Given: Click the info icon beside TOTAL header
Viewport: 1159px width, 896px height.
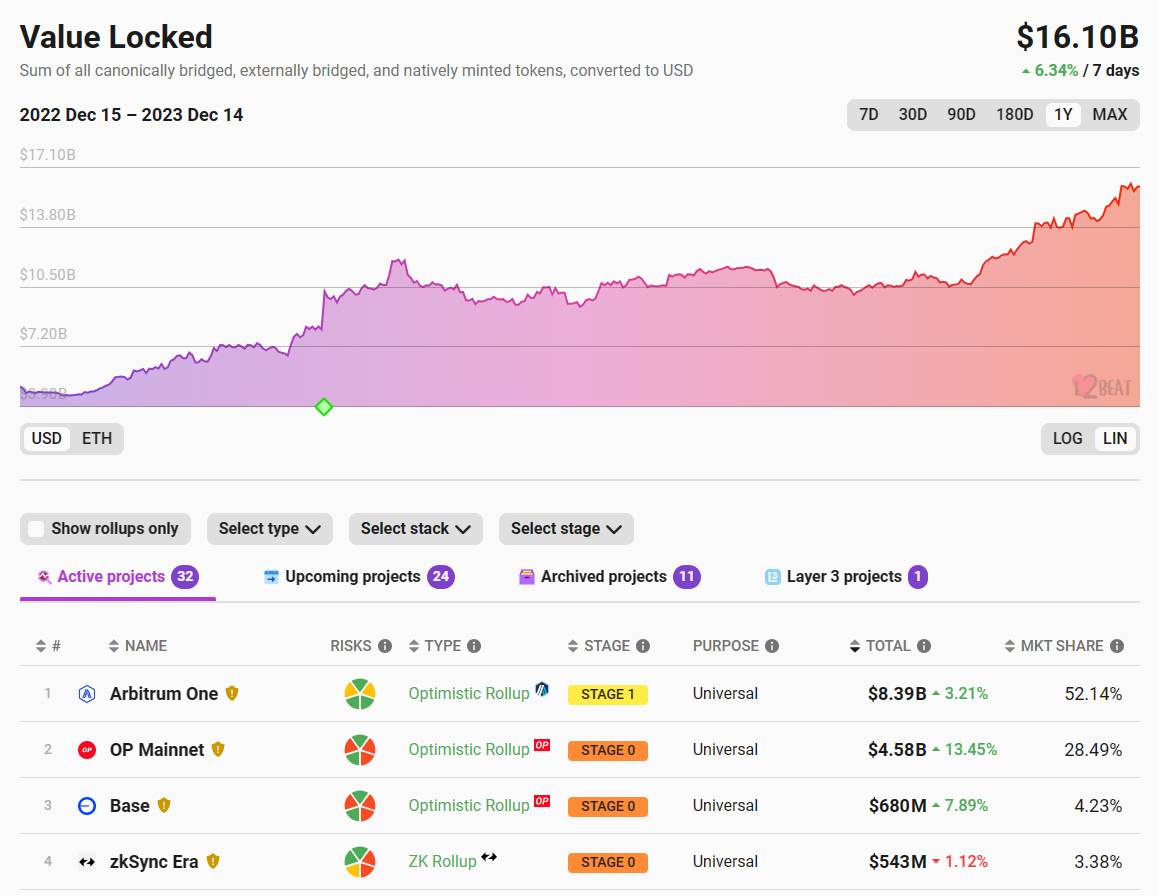Looking at the screenshot, I should [x=924, y=646].
